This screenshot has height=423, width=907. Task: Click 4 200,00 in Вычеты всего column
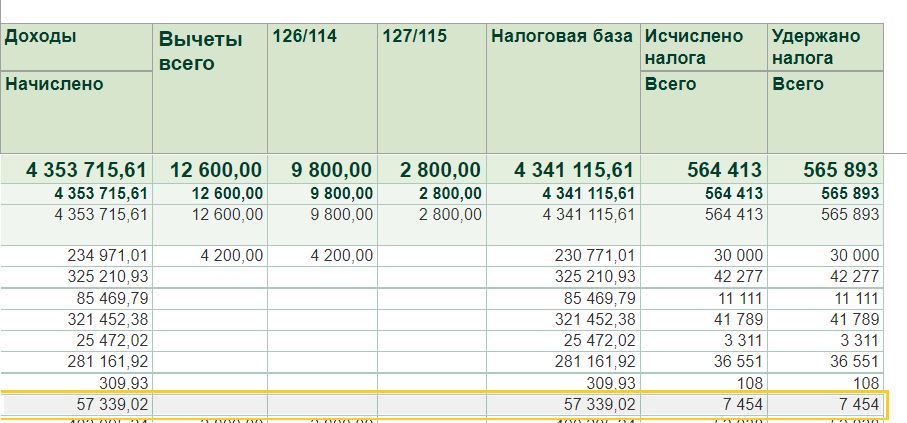pos(231,256)
